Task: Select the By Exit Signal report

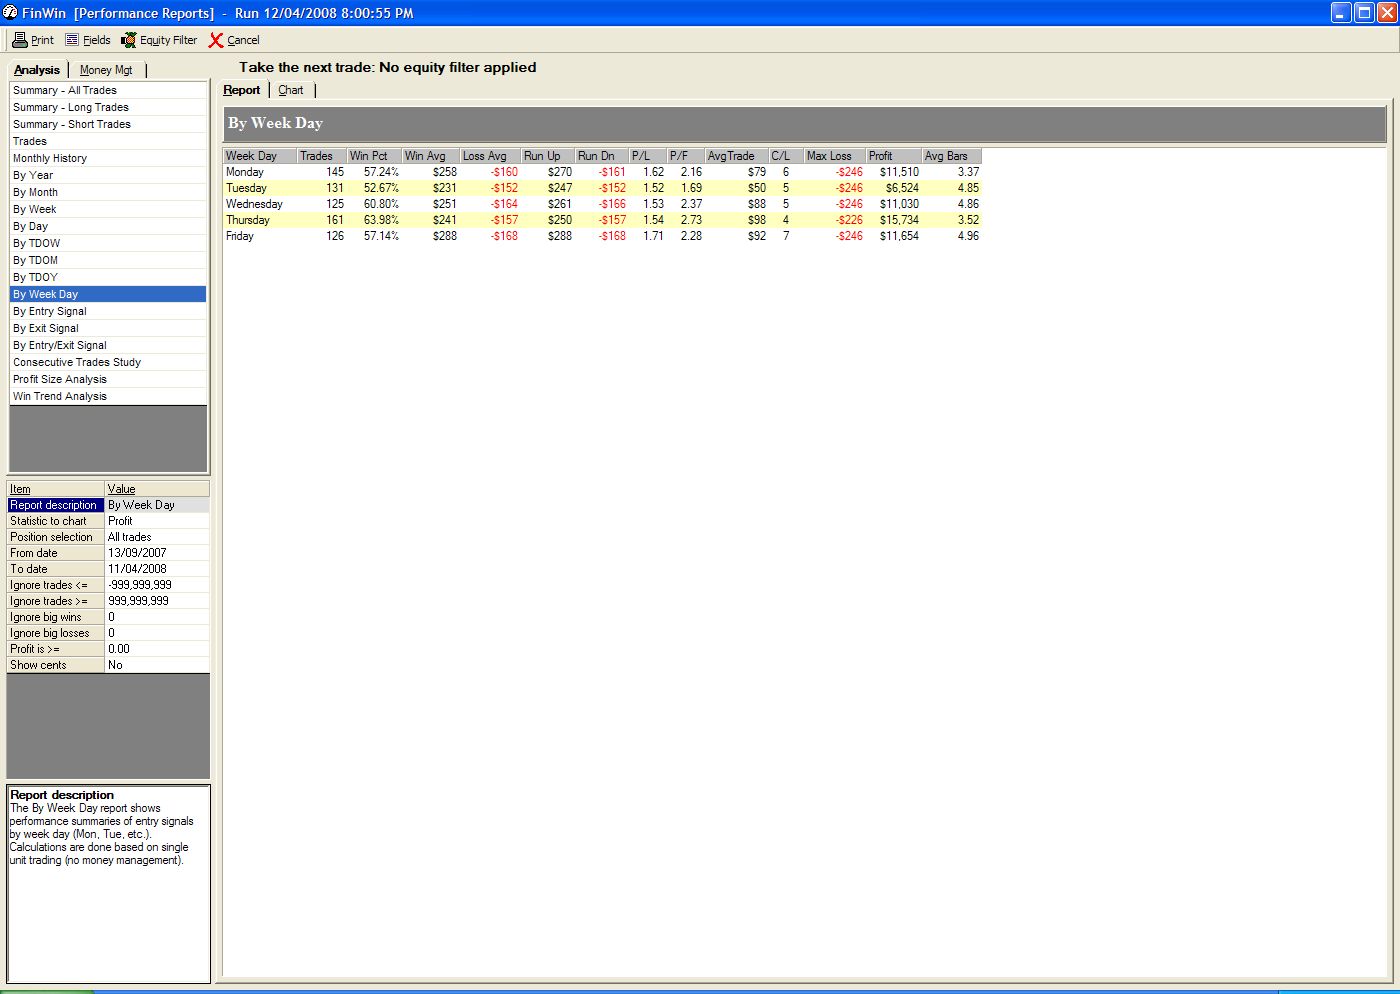Action: point(108,328)
